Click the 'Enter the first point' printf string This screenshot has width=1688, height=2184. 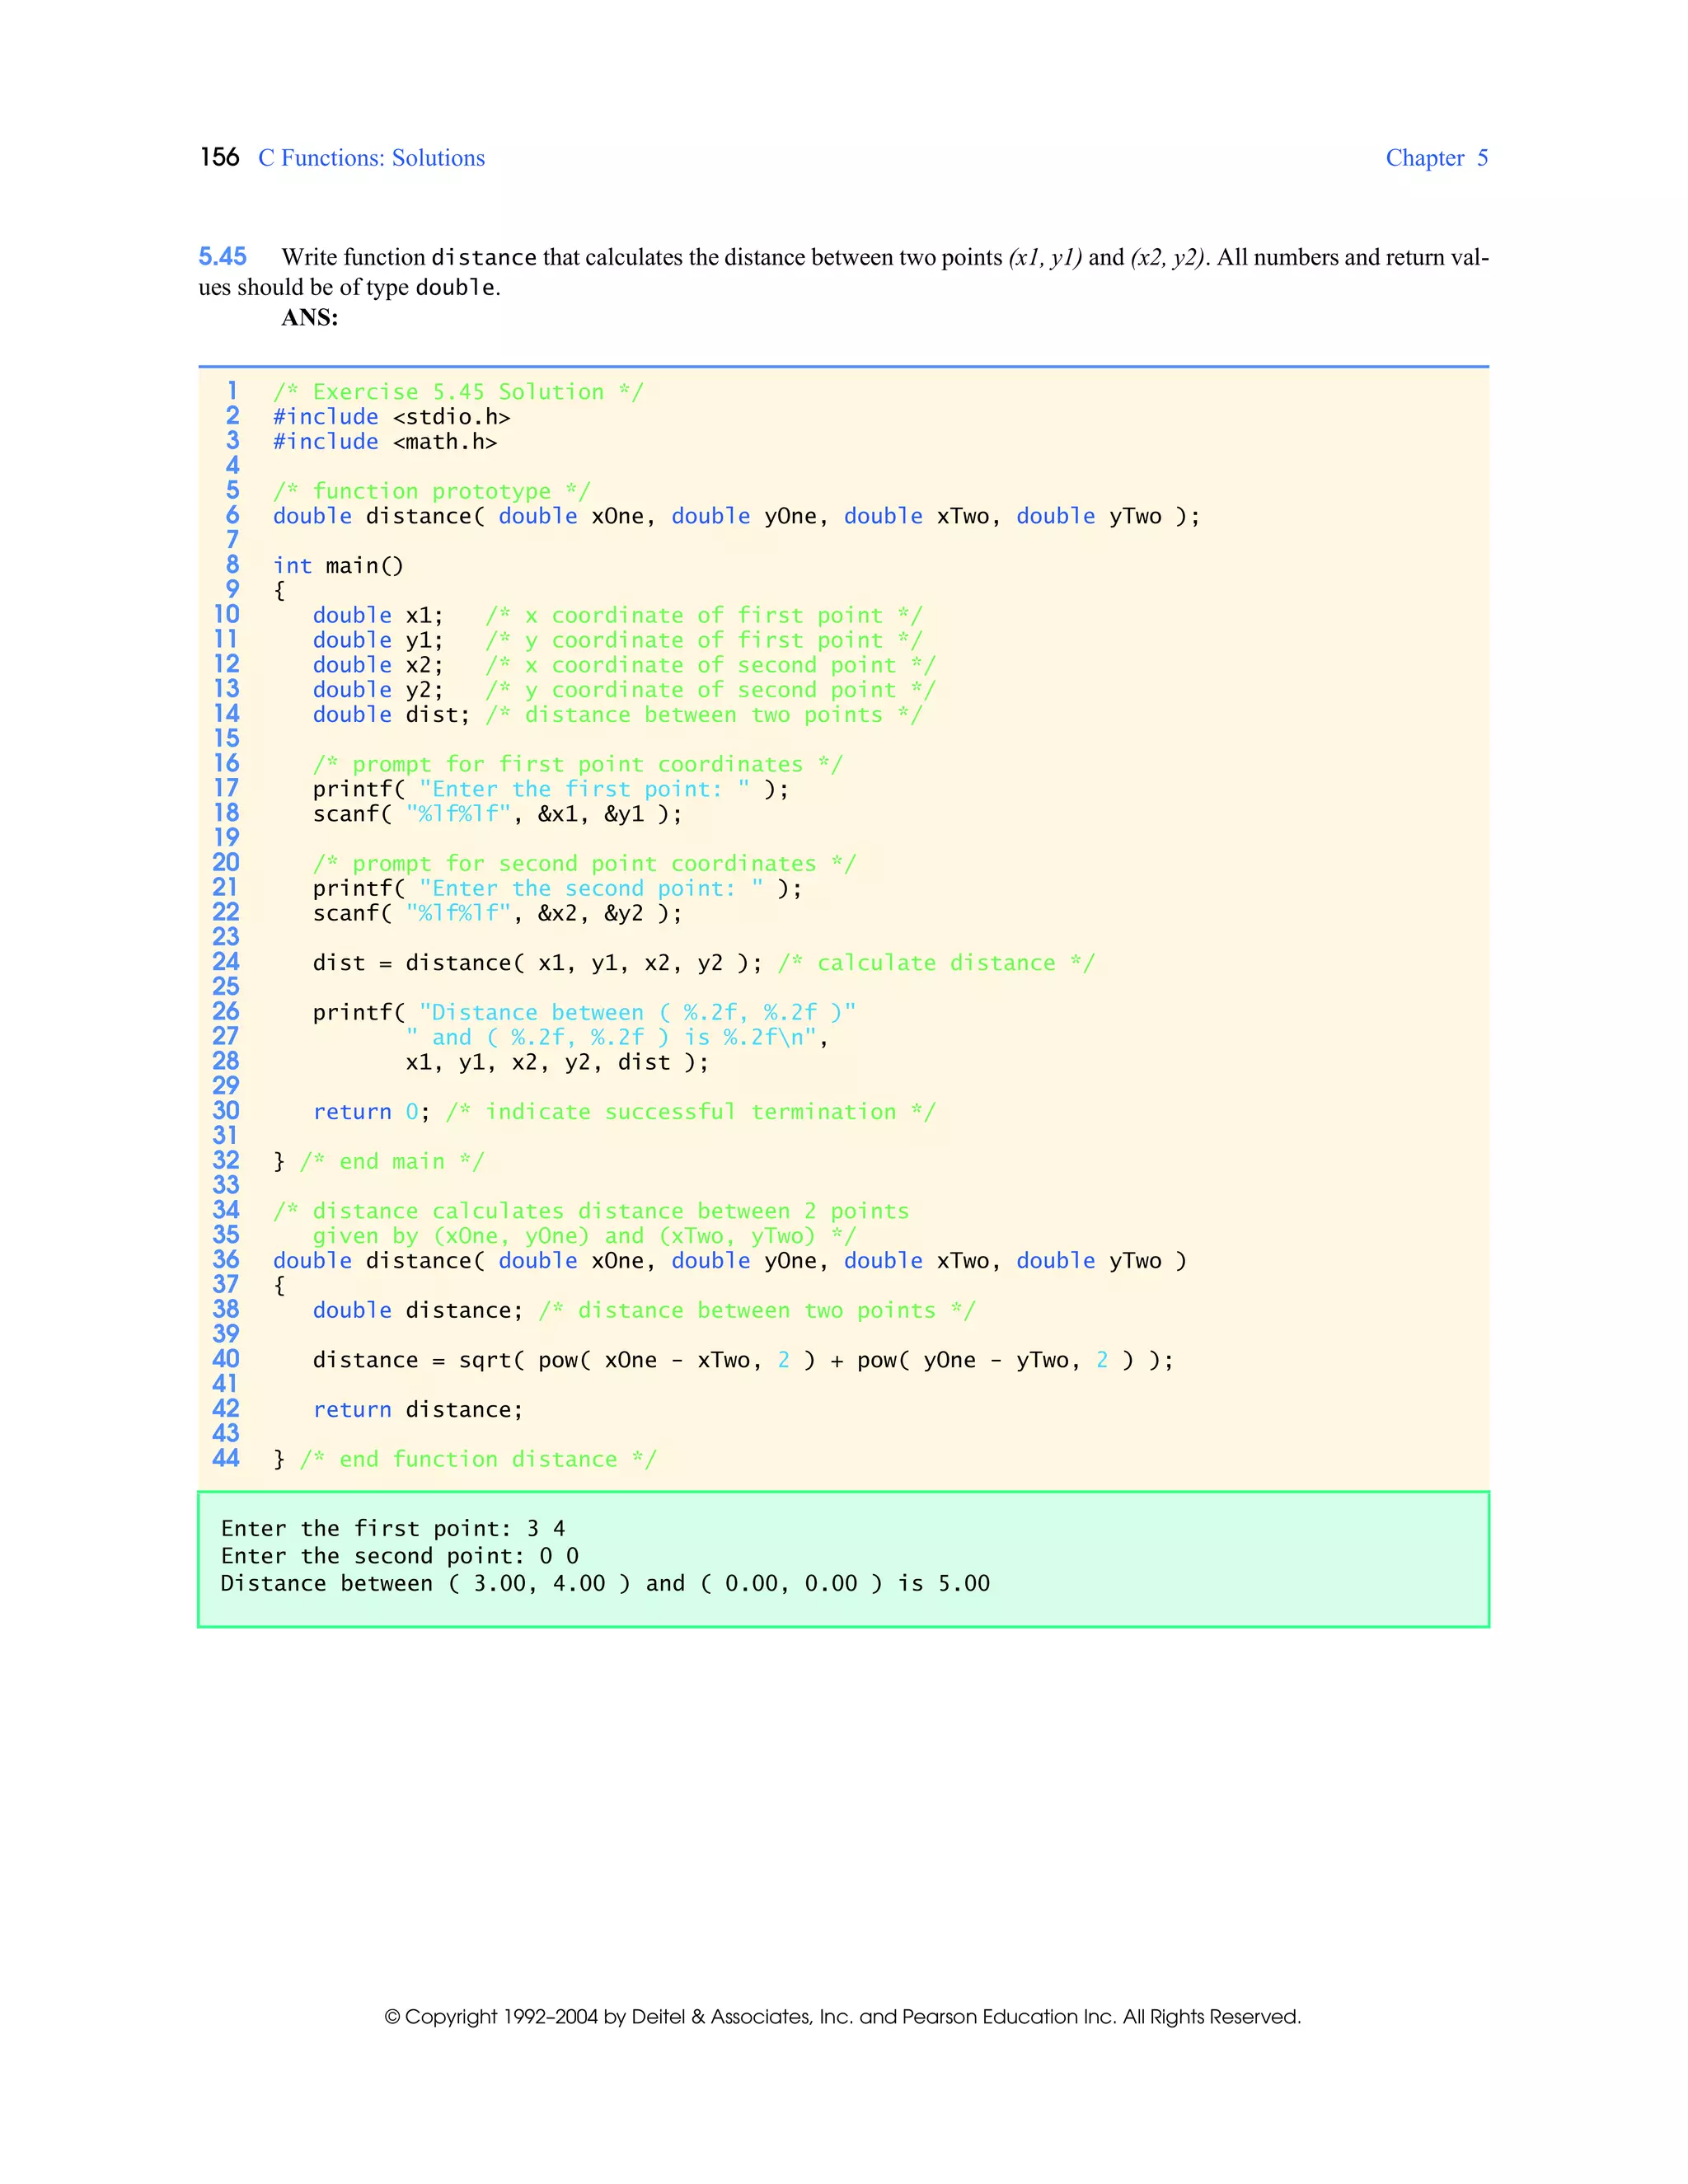pyautogui.click(x=584, y=789)
